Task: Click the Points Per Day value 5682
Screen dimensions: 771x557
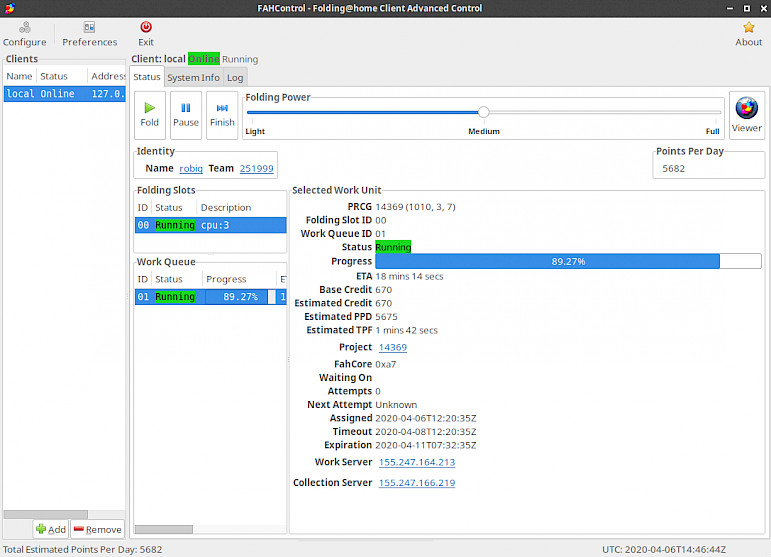Action: (673, 169)
